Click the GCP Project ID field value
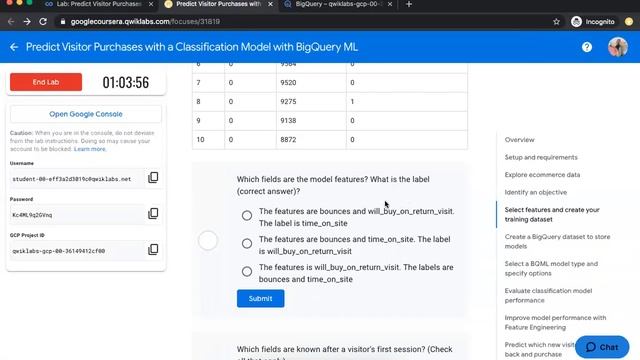 click(77, 251)
